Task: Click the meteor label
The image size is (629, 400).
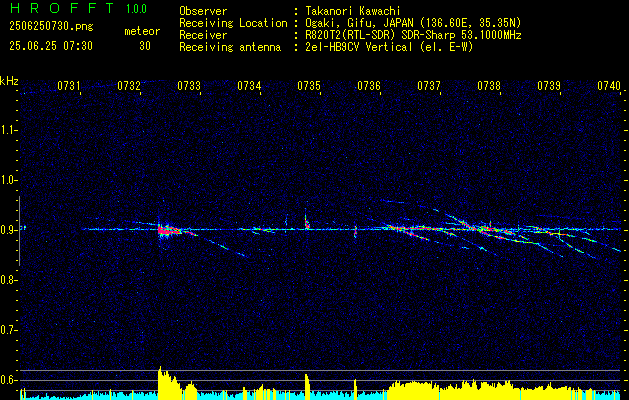Action: tap(142, 31)
